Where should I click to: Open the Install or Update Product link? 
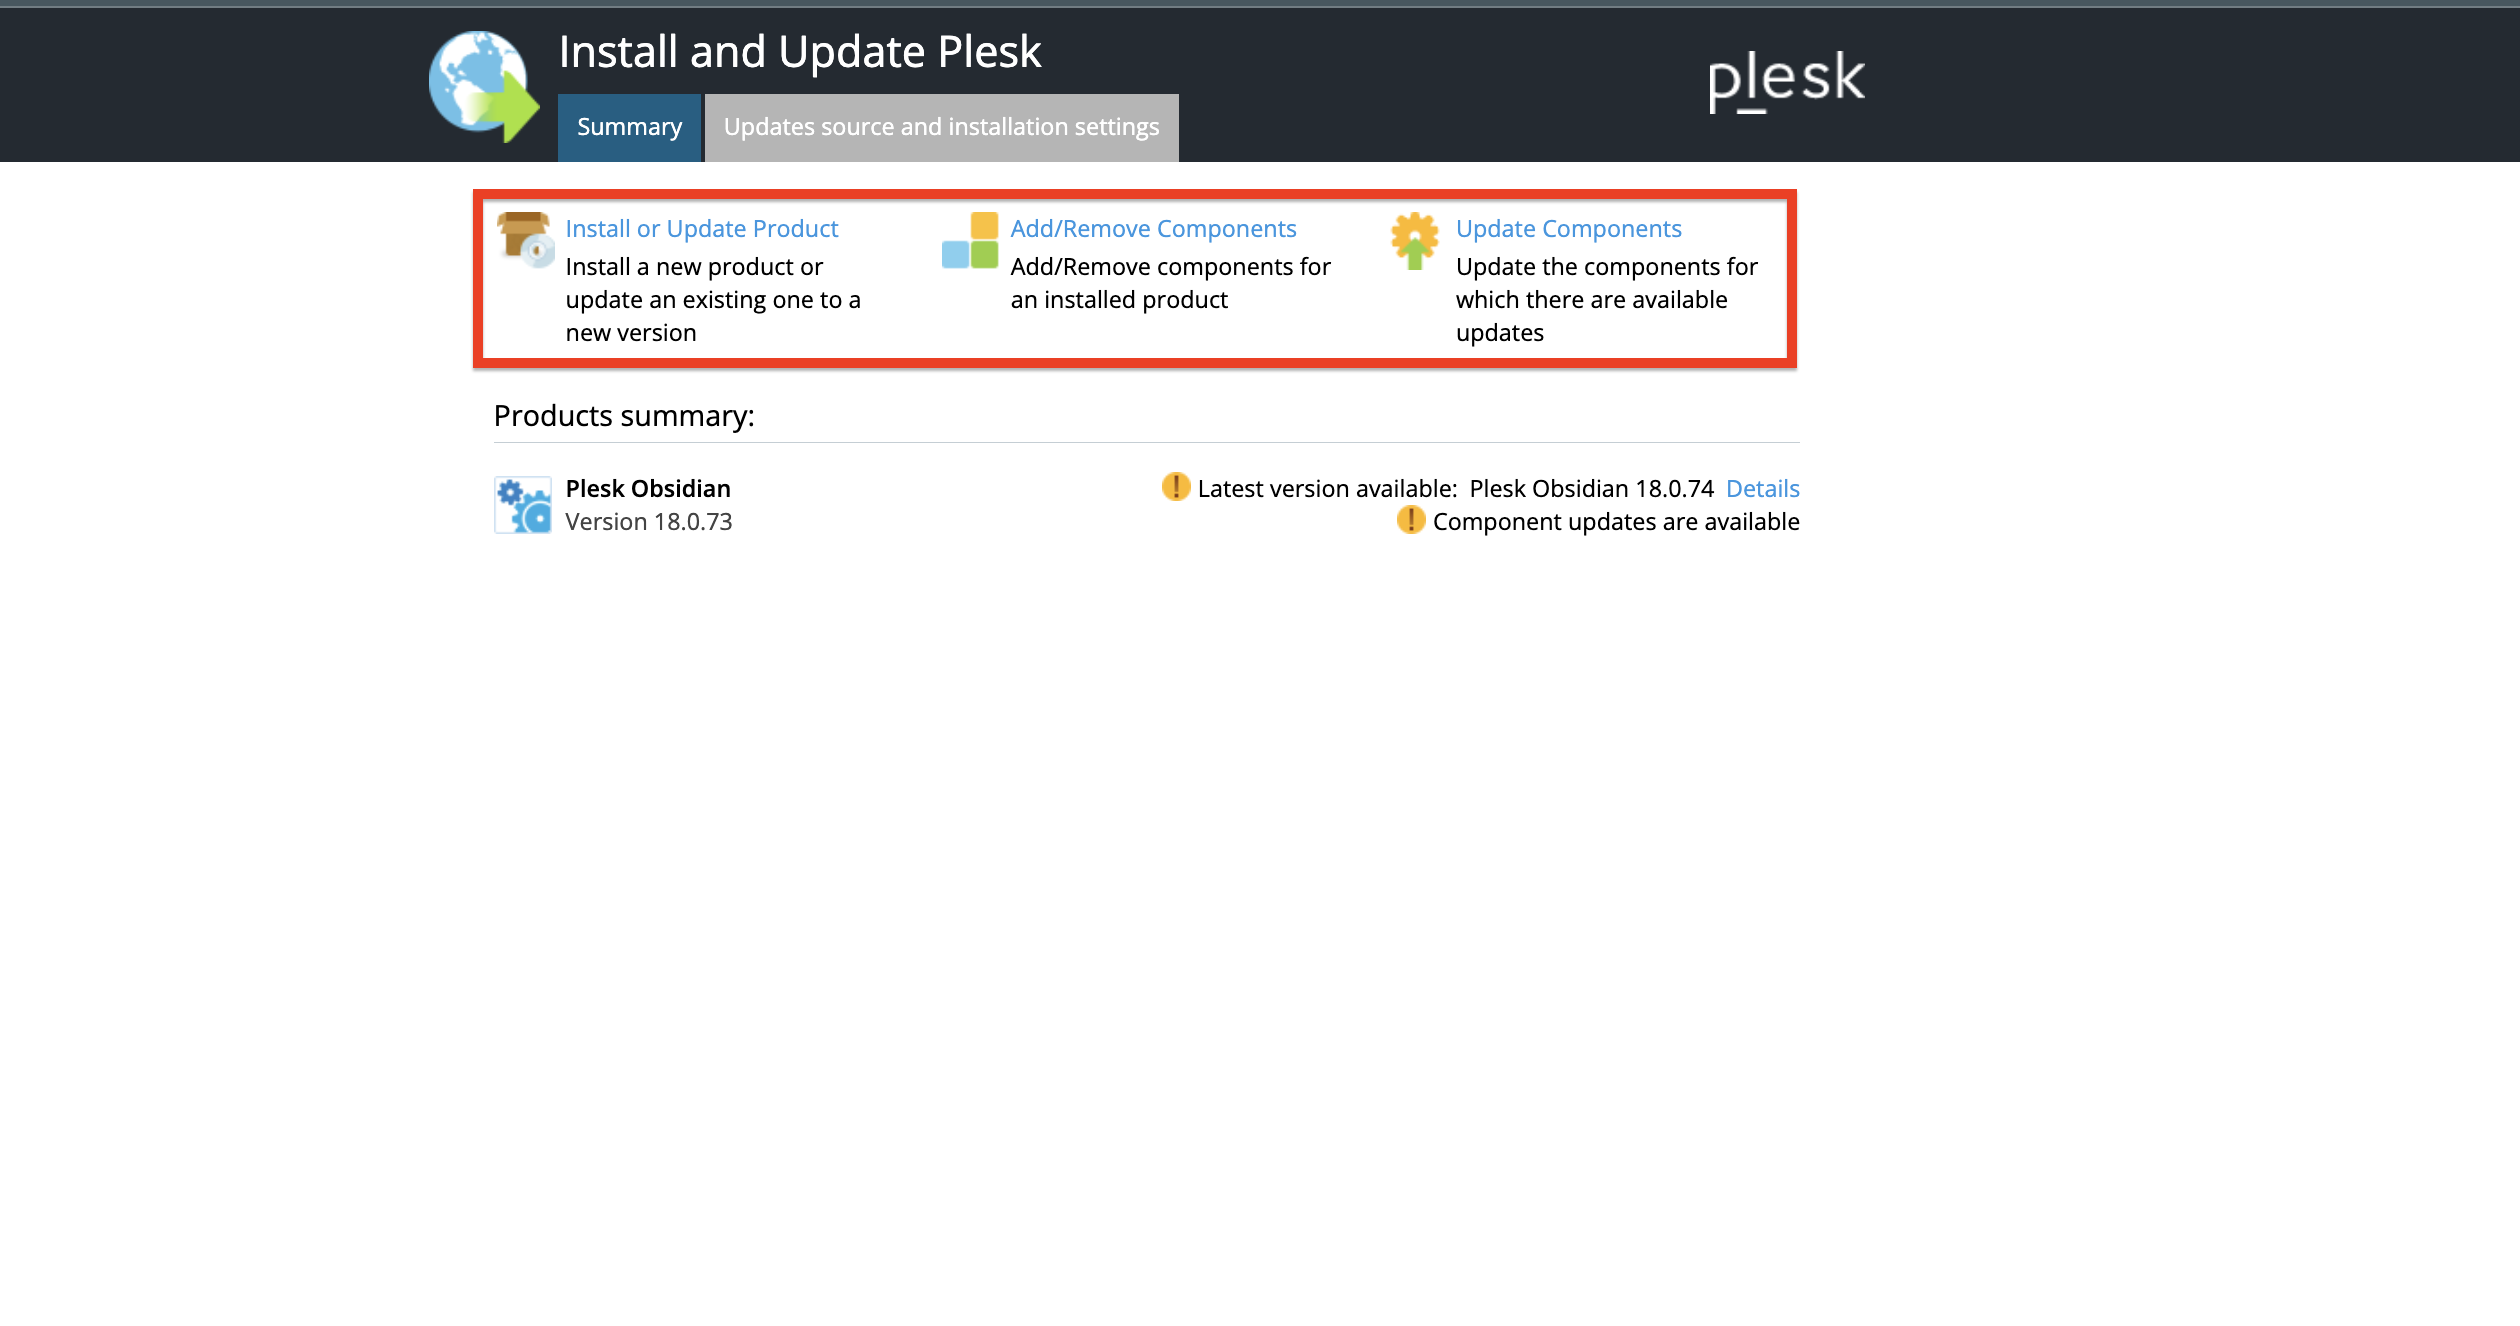coord(701,229)
